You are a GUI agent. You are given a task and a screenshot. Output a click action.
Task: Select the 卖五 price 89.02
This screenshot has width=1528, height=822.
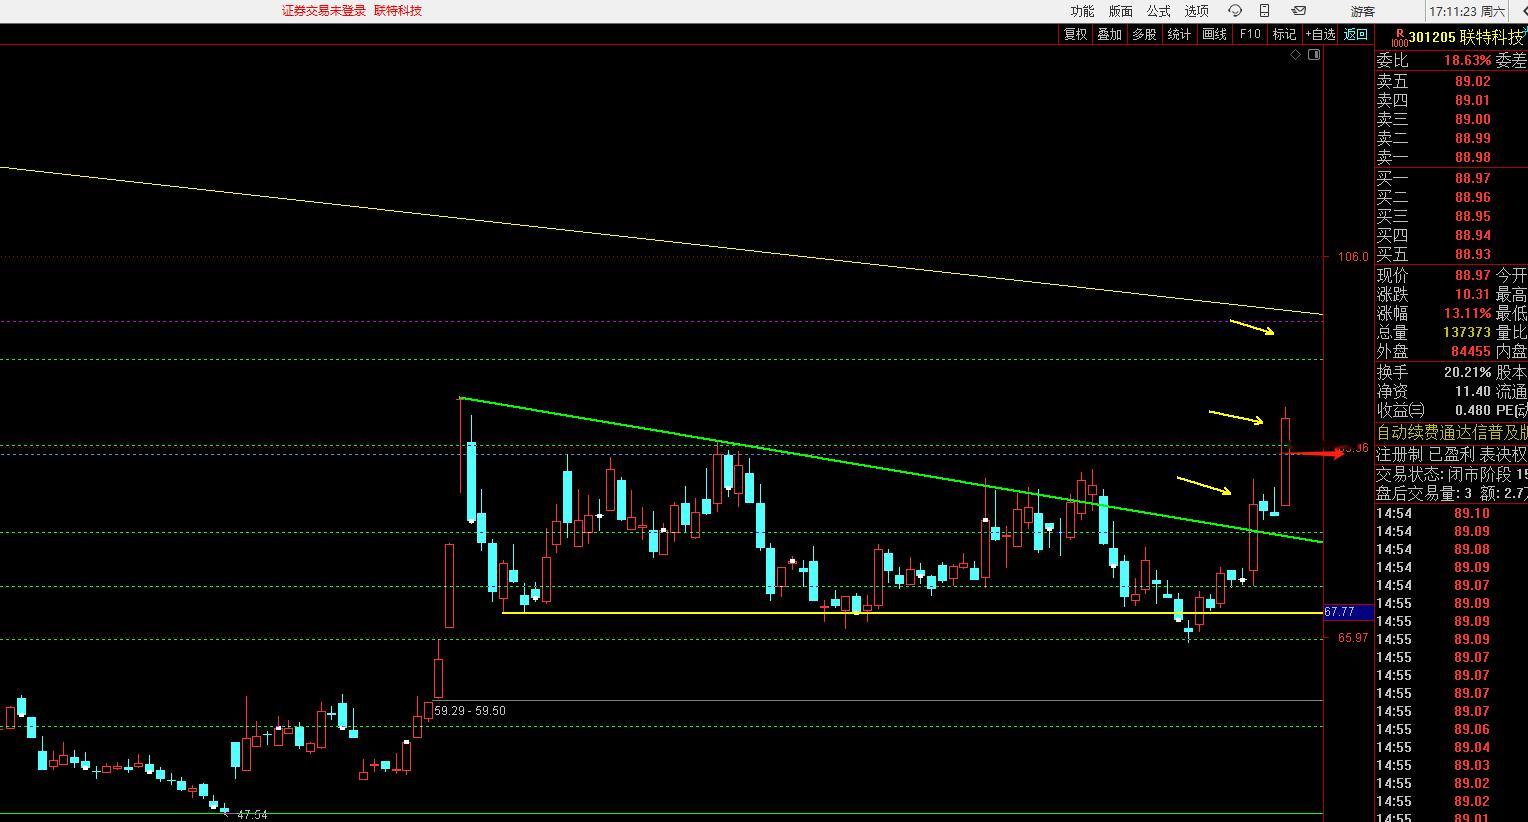[1472, 81]
